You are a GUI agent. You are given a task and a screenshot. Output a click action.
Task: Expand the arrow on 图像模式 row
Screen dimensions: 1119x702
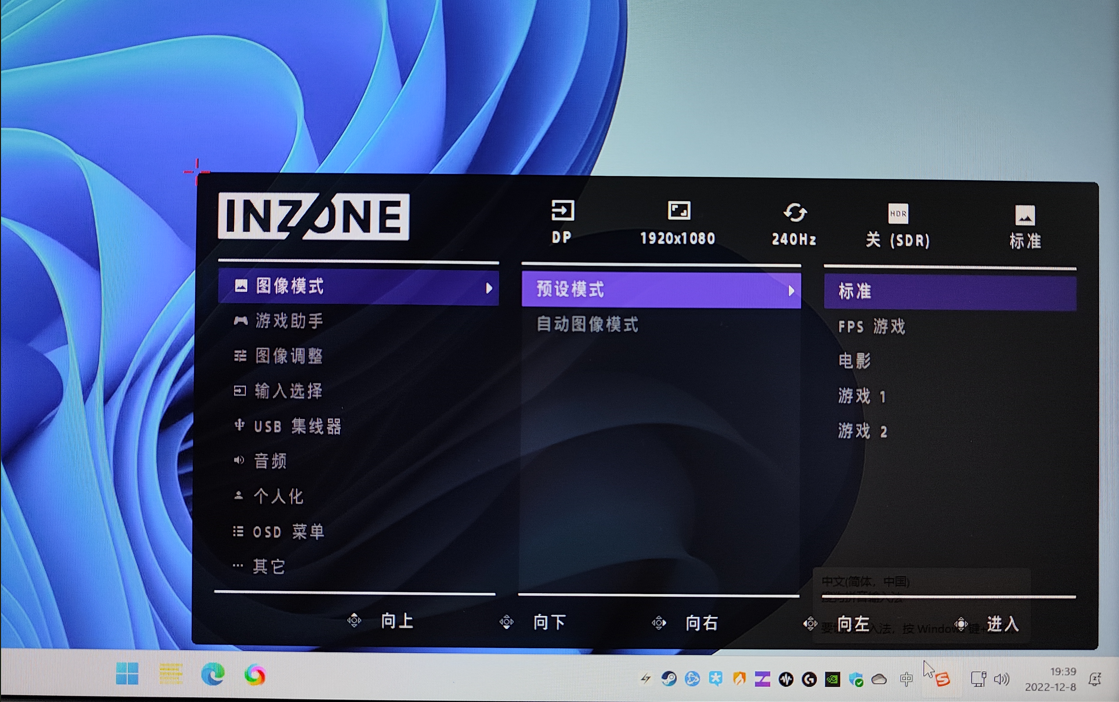tap(489, 288)
